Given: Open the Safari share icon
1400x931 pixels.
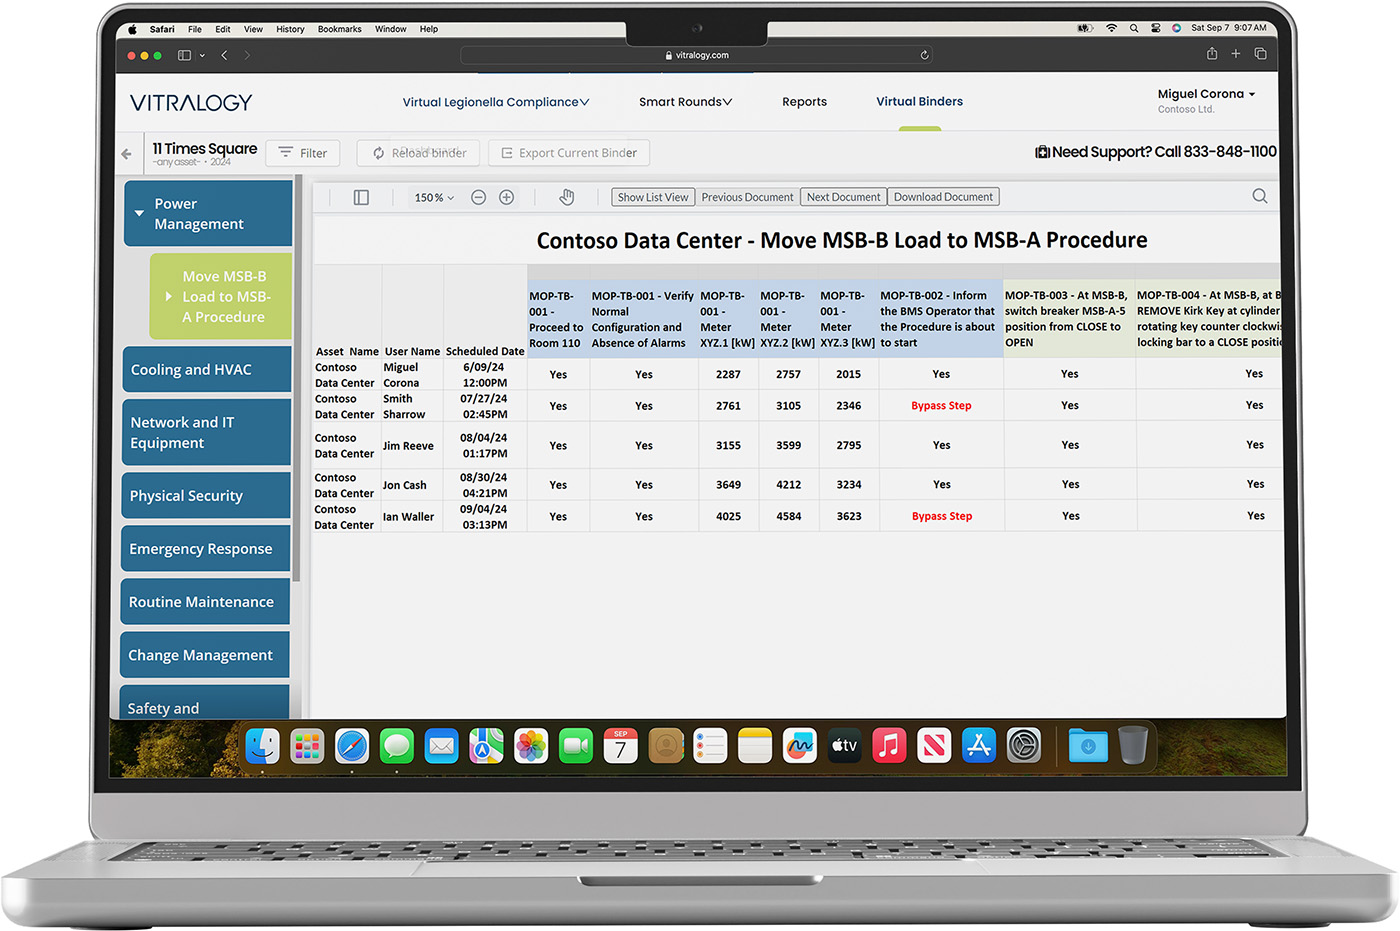Looking at the screenshot, I should [1212, 54].
